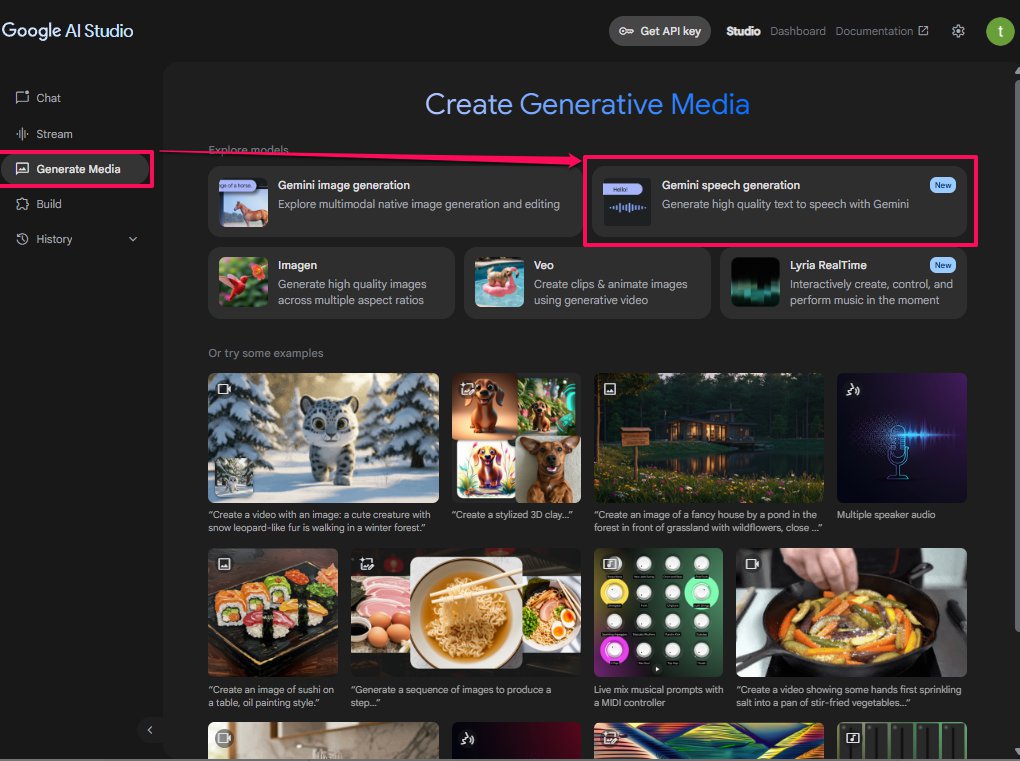Open the Lyria RealTime model card
1020x761 pixels.
[x=843, y=283]
